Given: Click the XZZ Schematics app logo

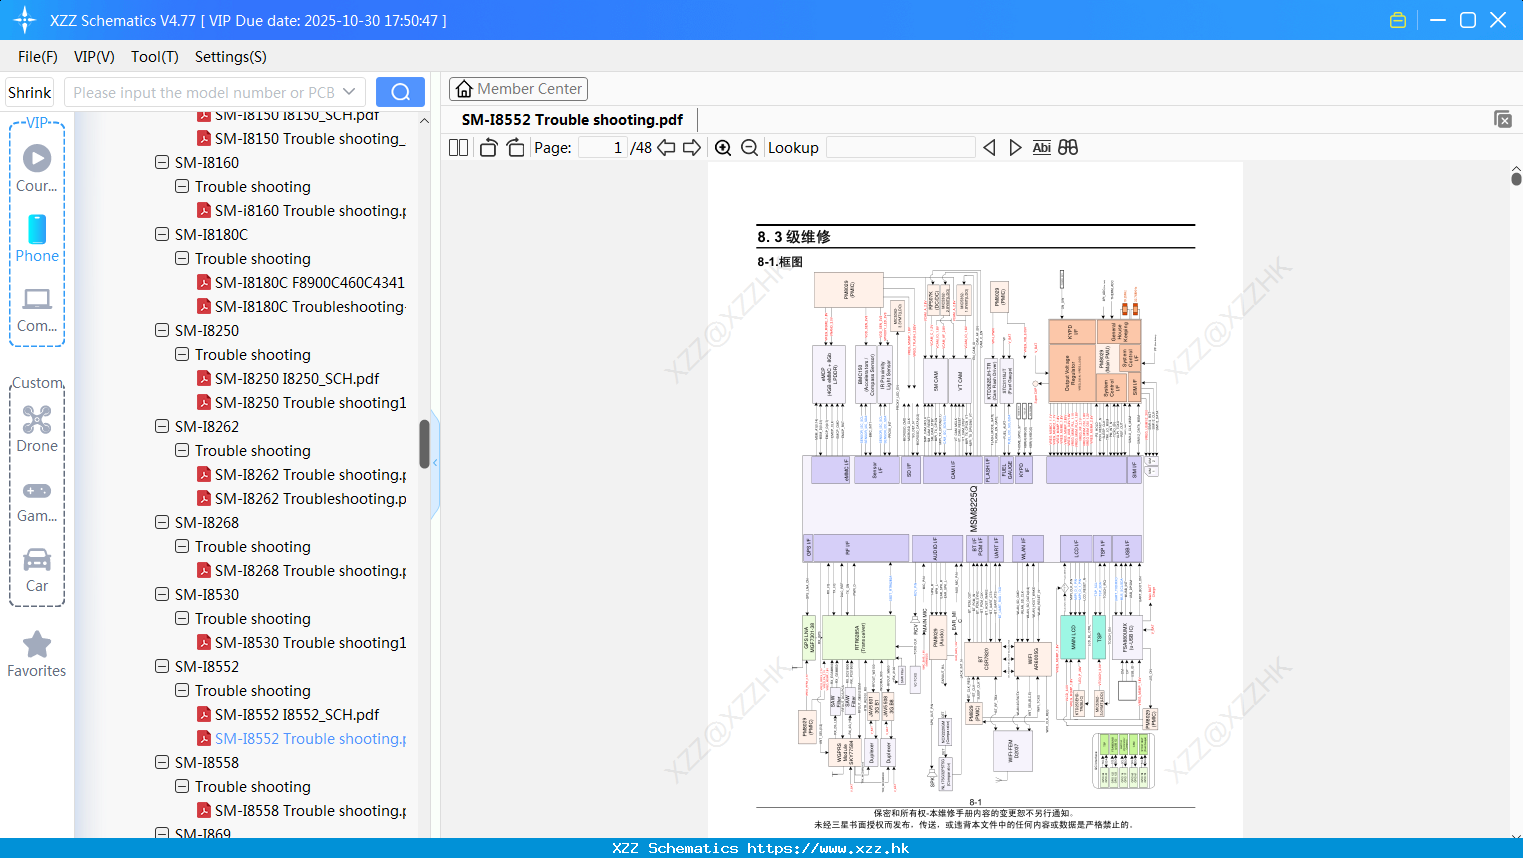Looking at the screenshot, I should click(25, 20).
